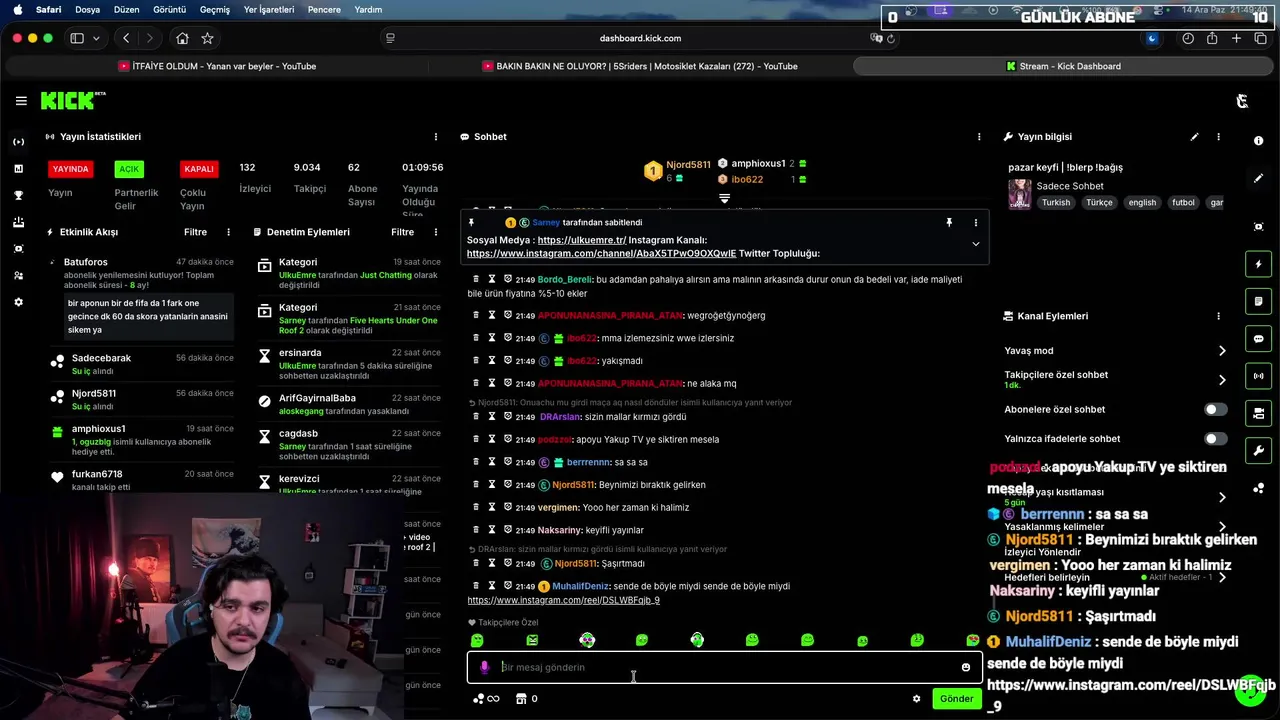Insert the green emote wearing headphones

[x=697, y=640]
